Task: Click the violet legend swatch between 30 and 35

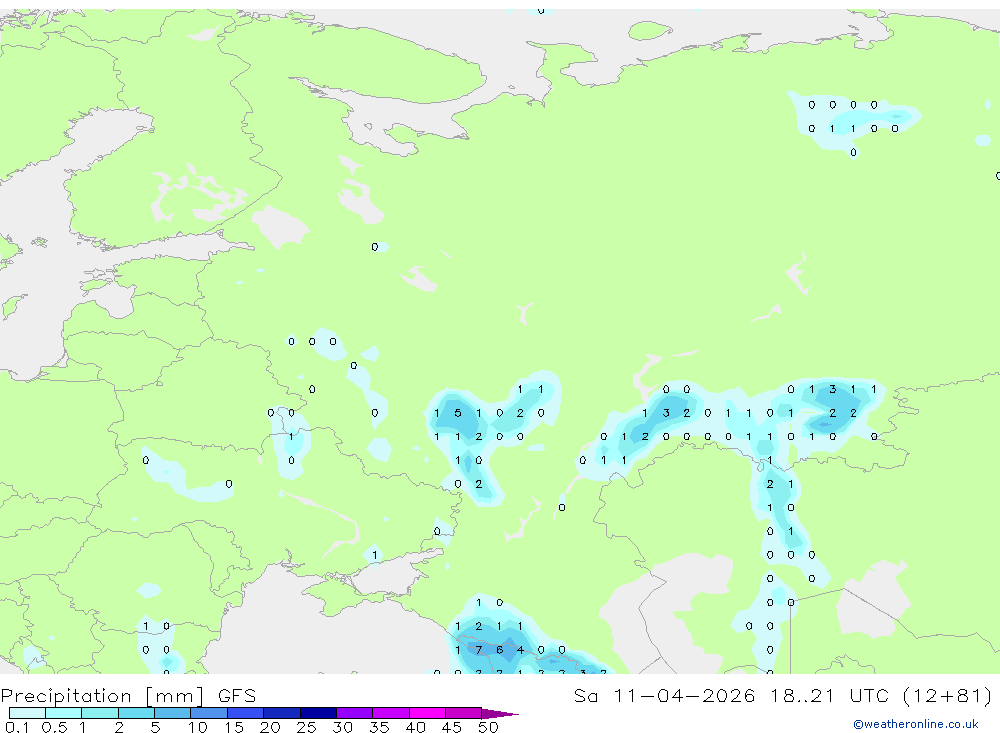Action: tap(355, 713)
